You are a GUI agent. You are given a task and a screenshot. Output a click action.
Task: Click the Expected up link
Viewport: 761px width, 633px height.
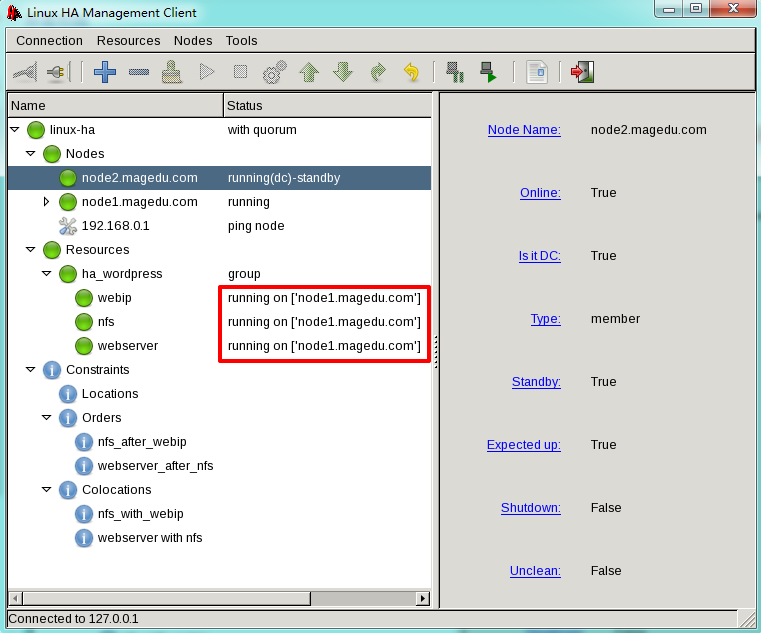[x=524, y=445]
